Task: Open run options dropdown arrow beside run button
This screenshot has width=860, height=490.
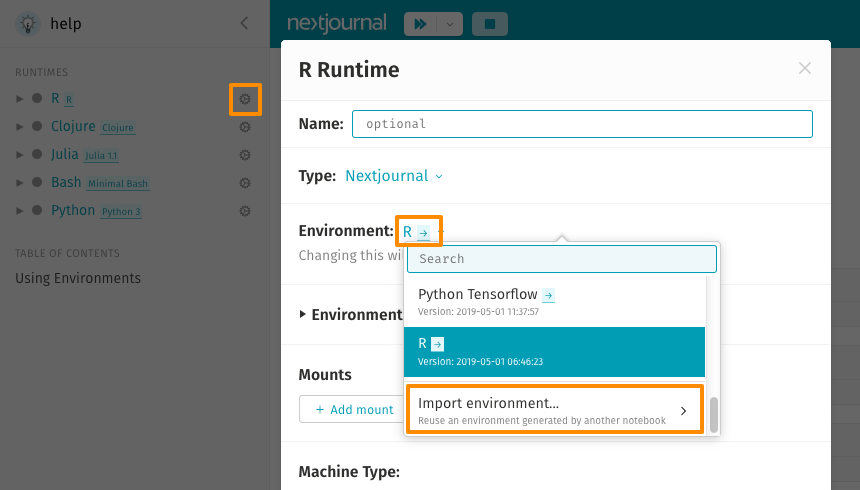Action: [x=450, y=24]
